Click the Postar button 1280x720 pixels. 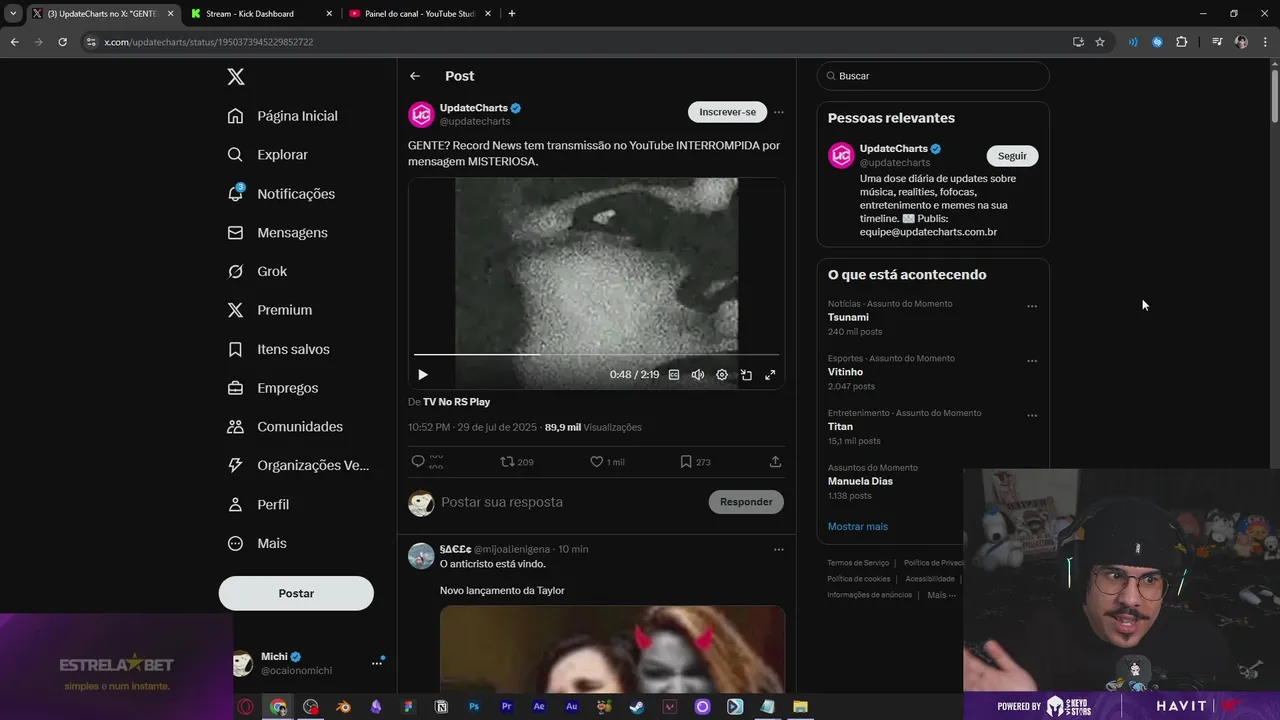(x=296, y=593)
